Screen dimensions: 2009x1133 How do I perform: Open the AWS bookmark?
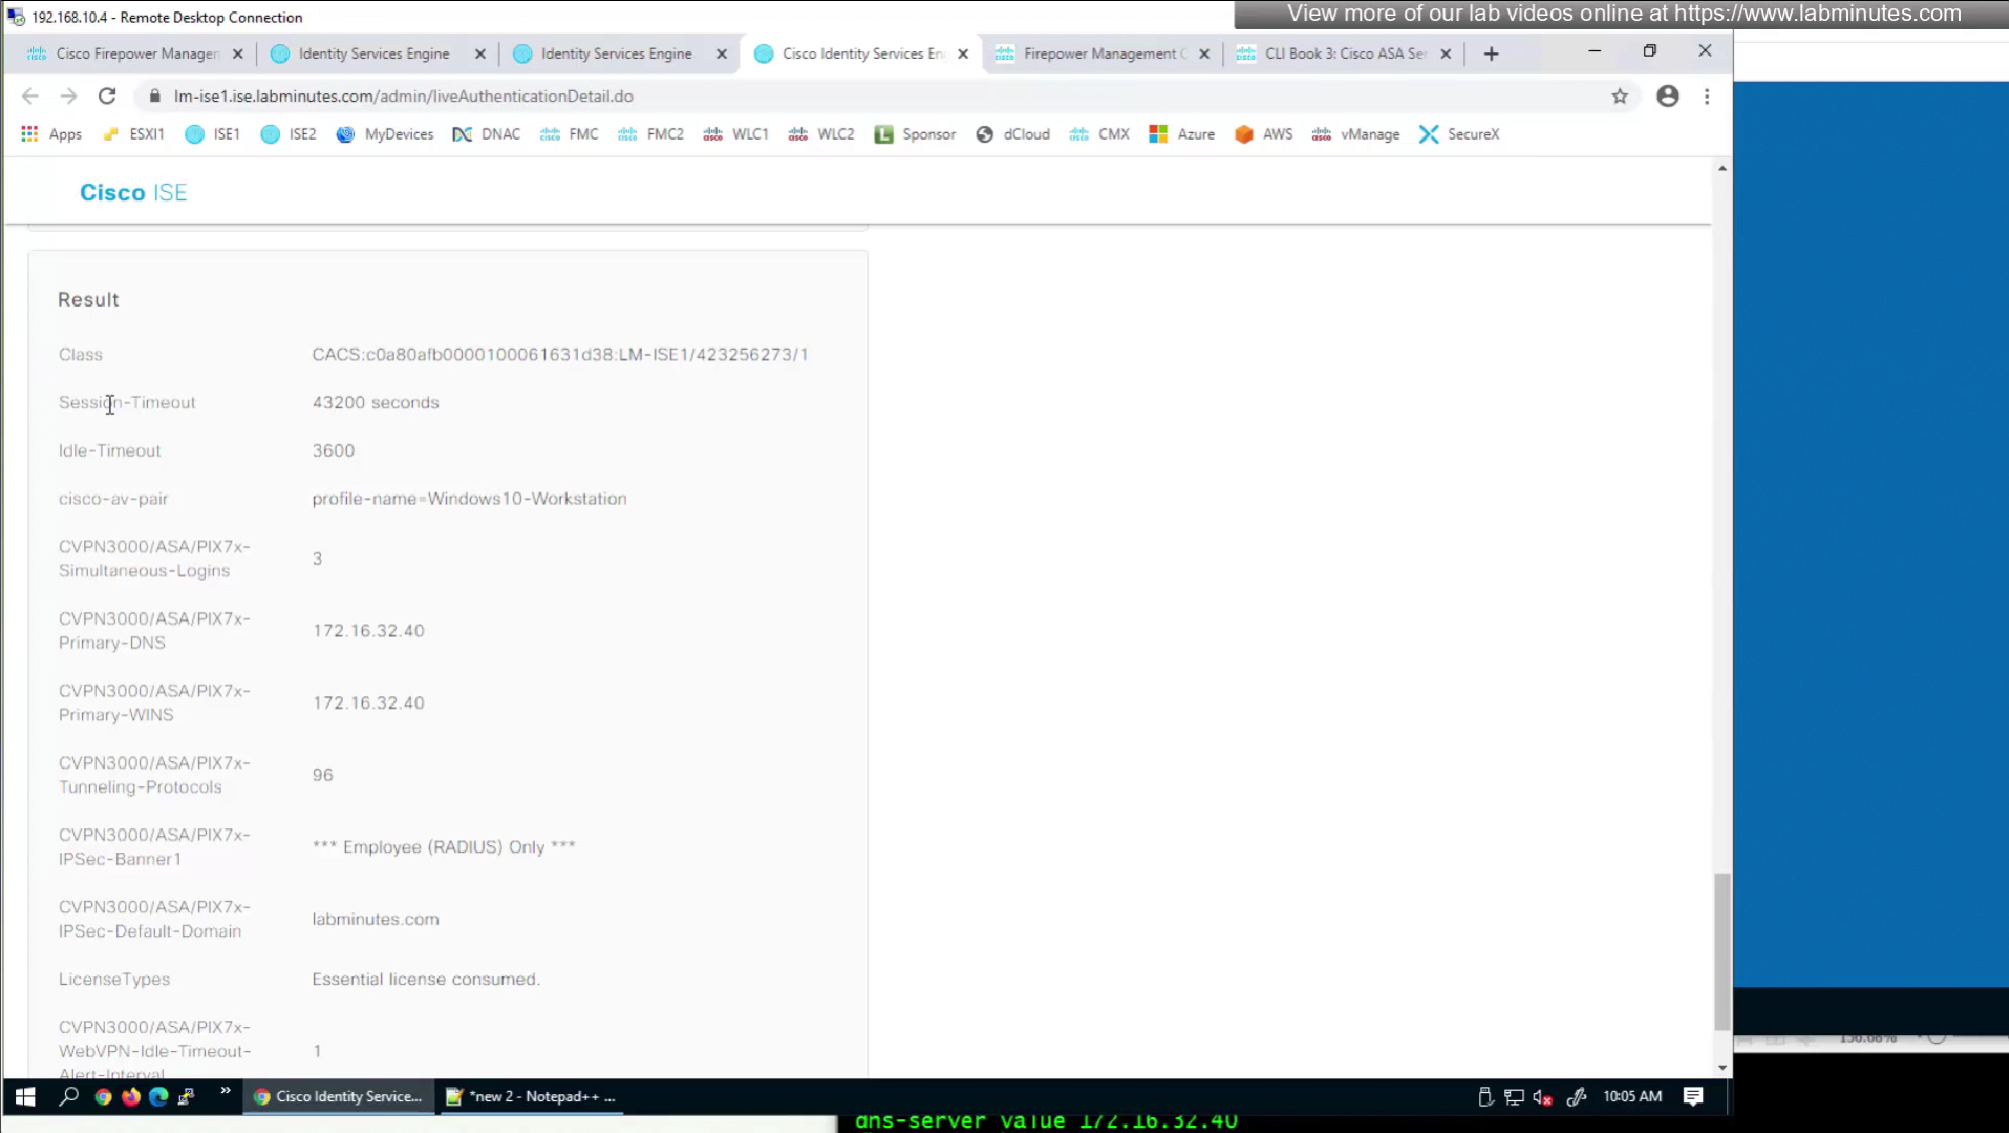pos(1264,134)
